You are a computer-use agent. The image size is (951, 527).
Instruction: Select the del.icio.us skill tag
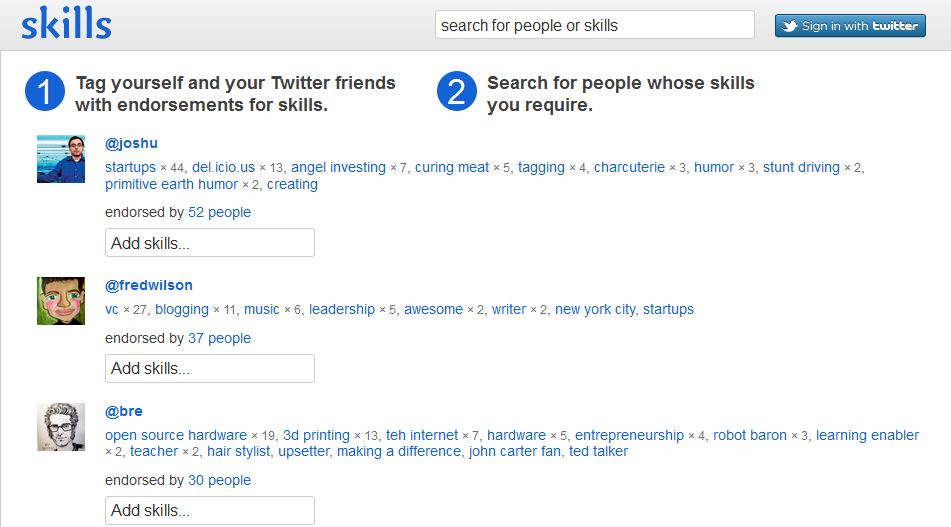[223, 167]
